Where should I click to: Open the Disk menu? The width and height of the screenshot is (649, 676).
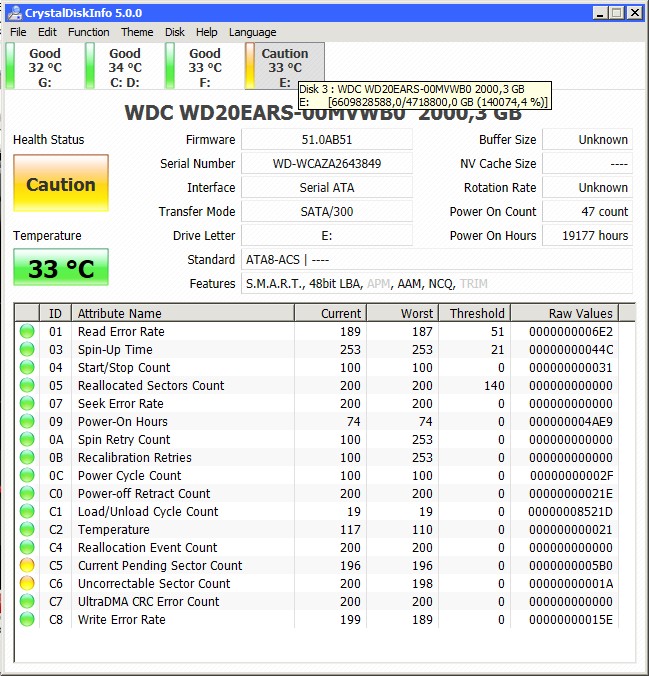[x=175, y=32]
